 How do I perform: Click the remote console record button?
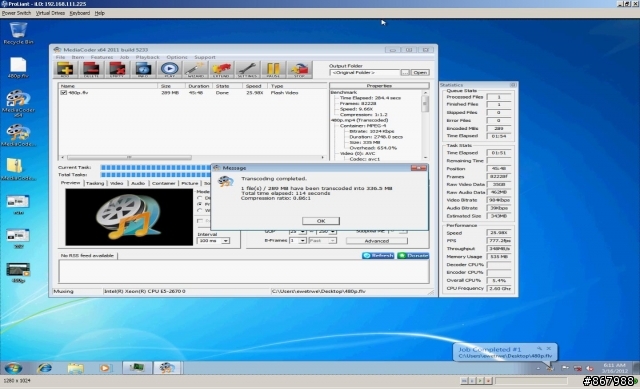pyautogui.click(x=488, y=381)
